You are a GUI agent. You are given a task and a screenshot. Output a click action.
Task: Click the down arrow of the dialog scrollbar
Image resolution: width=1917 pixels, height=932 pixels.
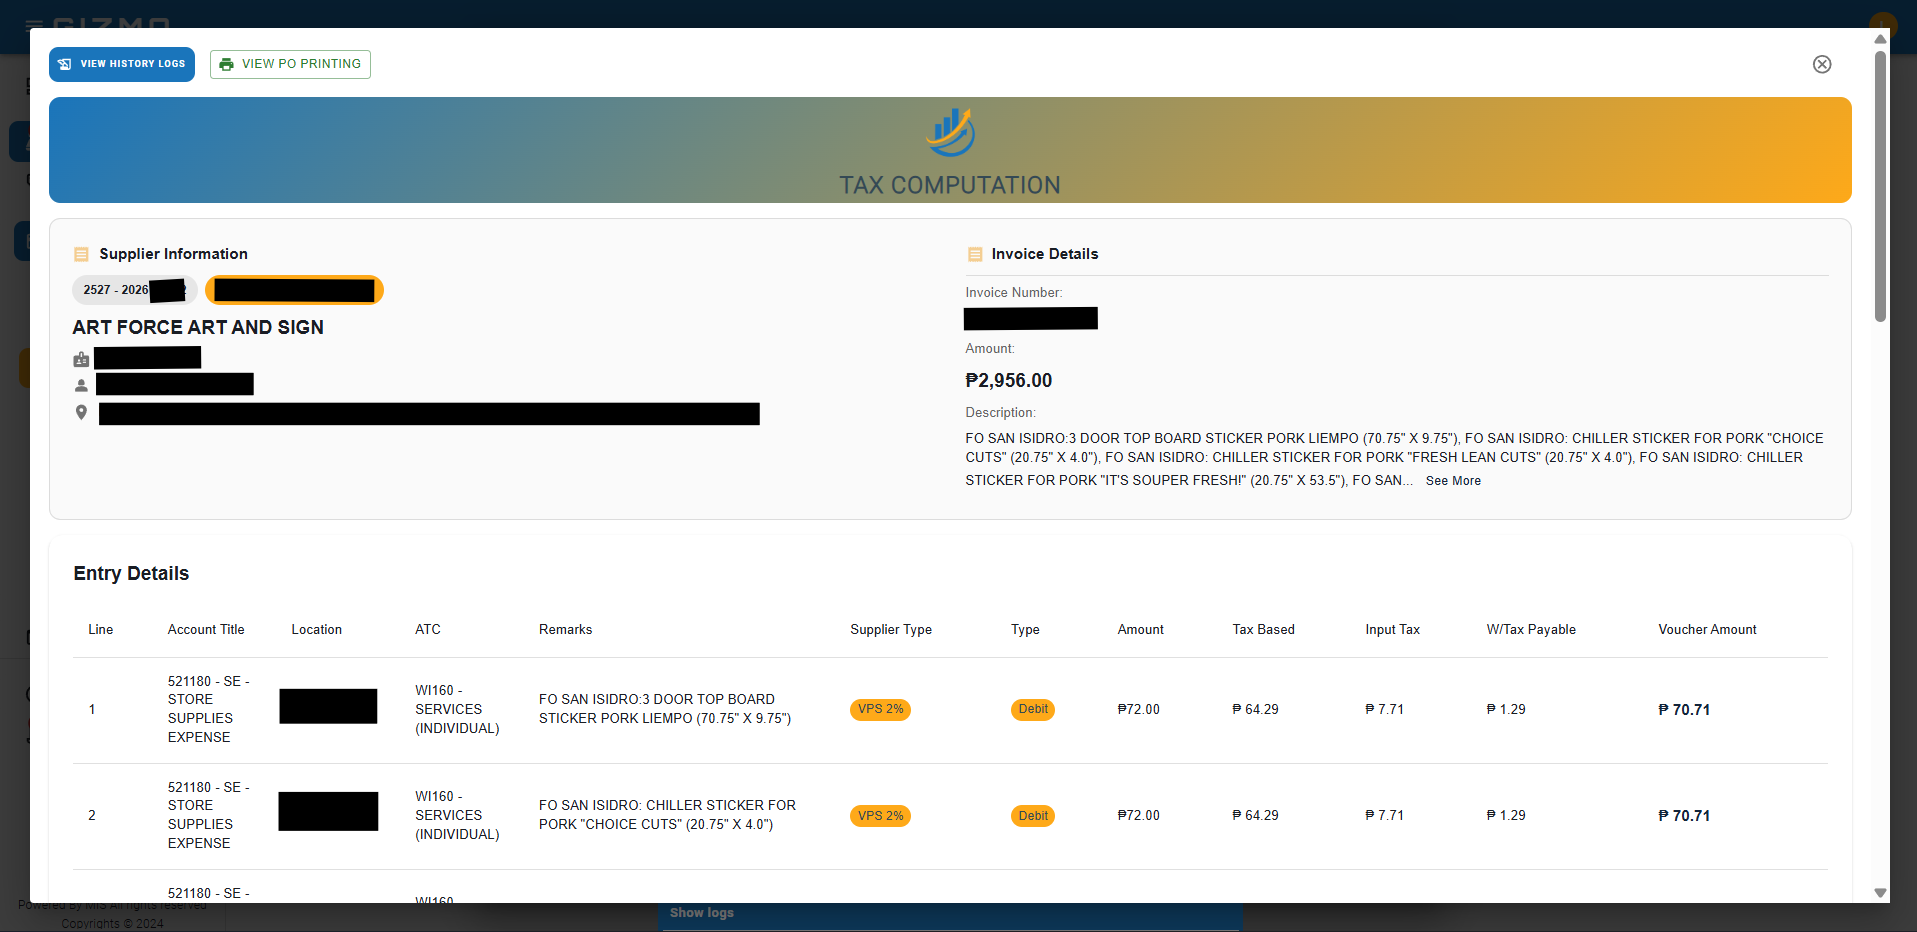click(x=1880, y=893)
